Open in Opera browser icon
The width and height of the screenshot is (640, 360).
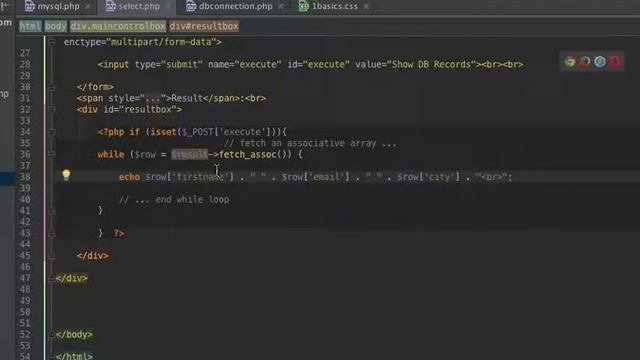pyautogui.click(x=615, y=62)
